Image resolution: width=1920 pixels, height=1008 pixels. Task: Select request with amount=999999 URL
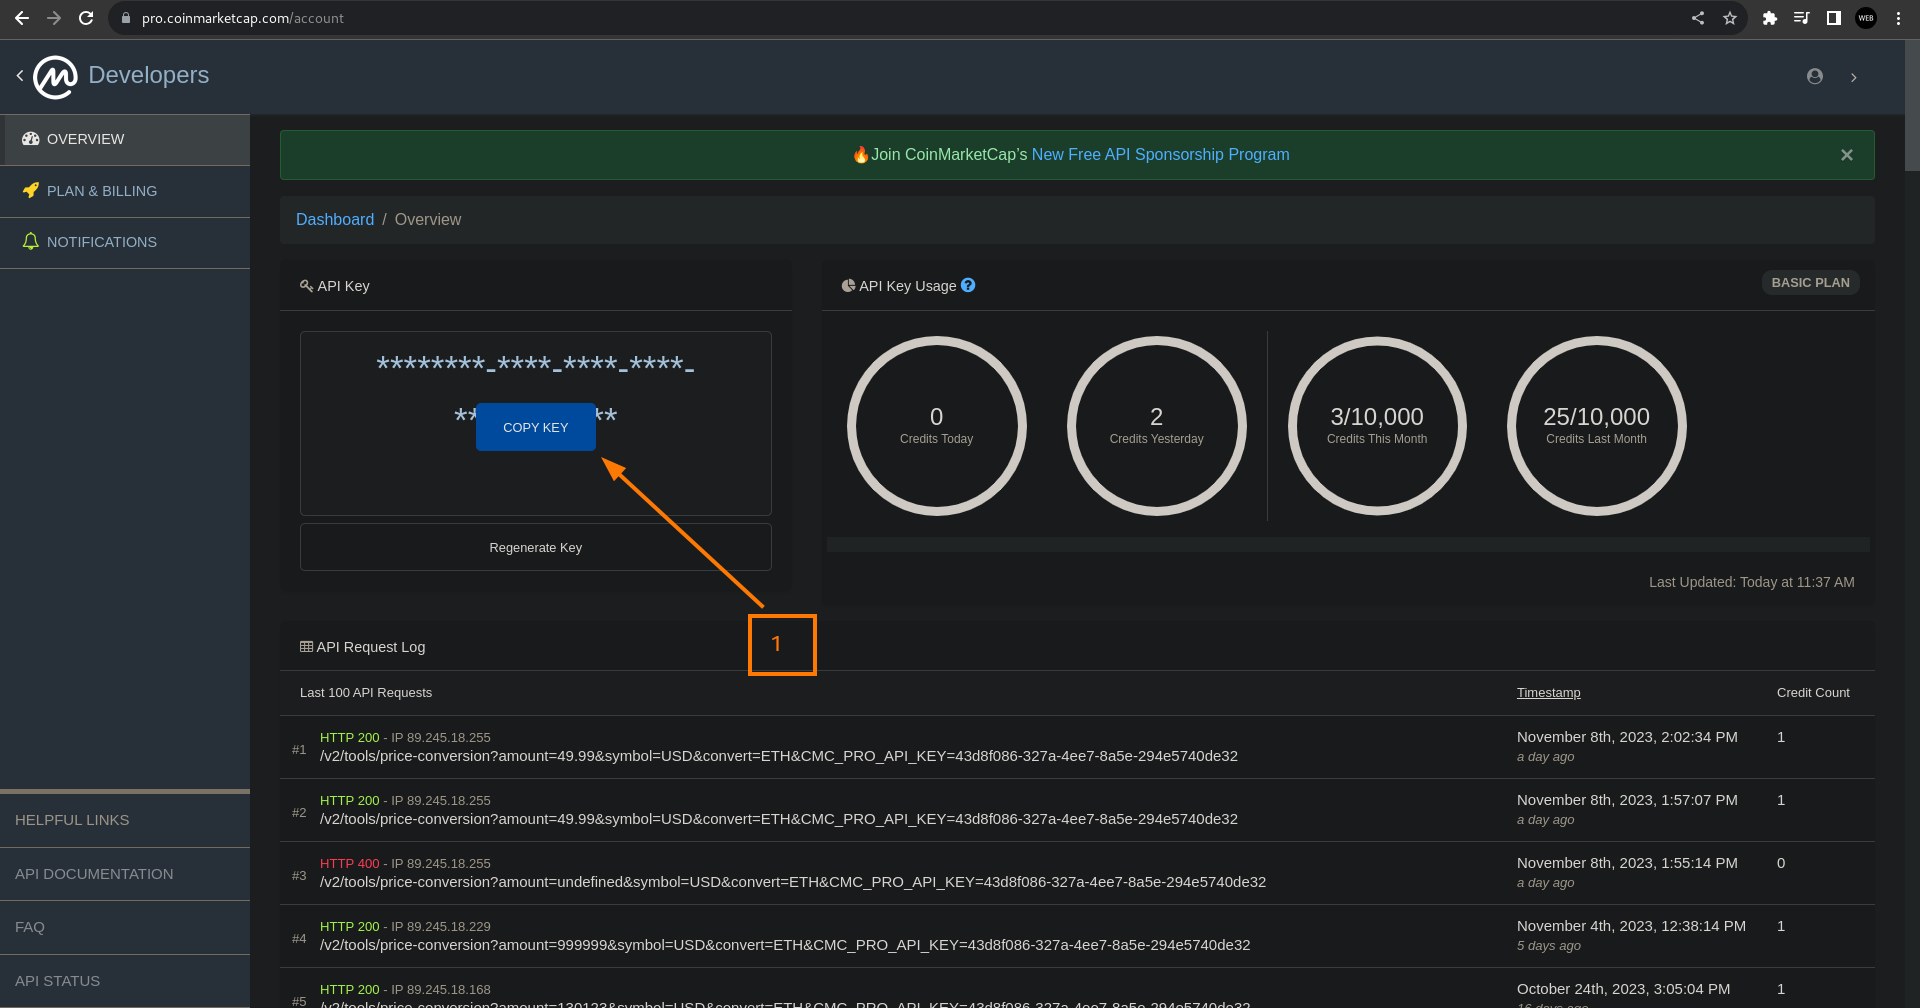785,945
